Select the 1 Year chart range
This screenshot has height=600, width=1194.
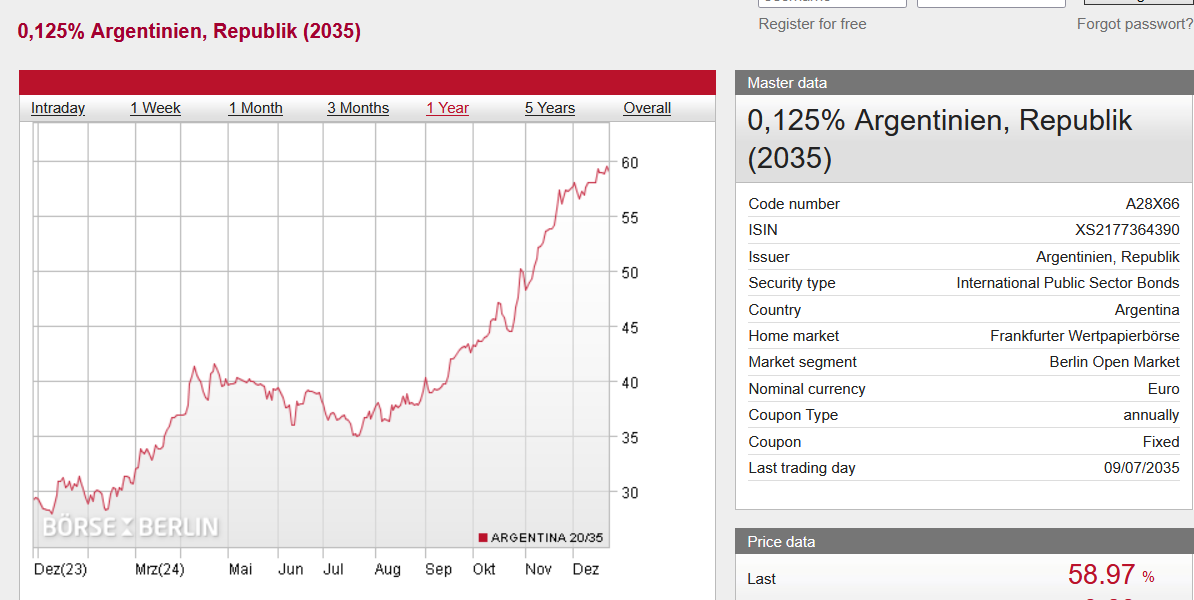pyautogui.click(x=448, y=108)
